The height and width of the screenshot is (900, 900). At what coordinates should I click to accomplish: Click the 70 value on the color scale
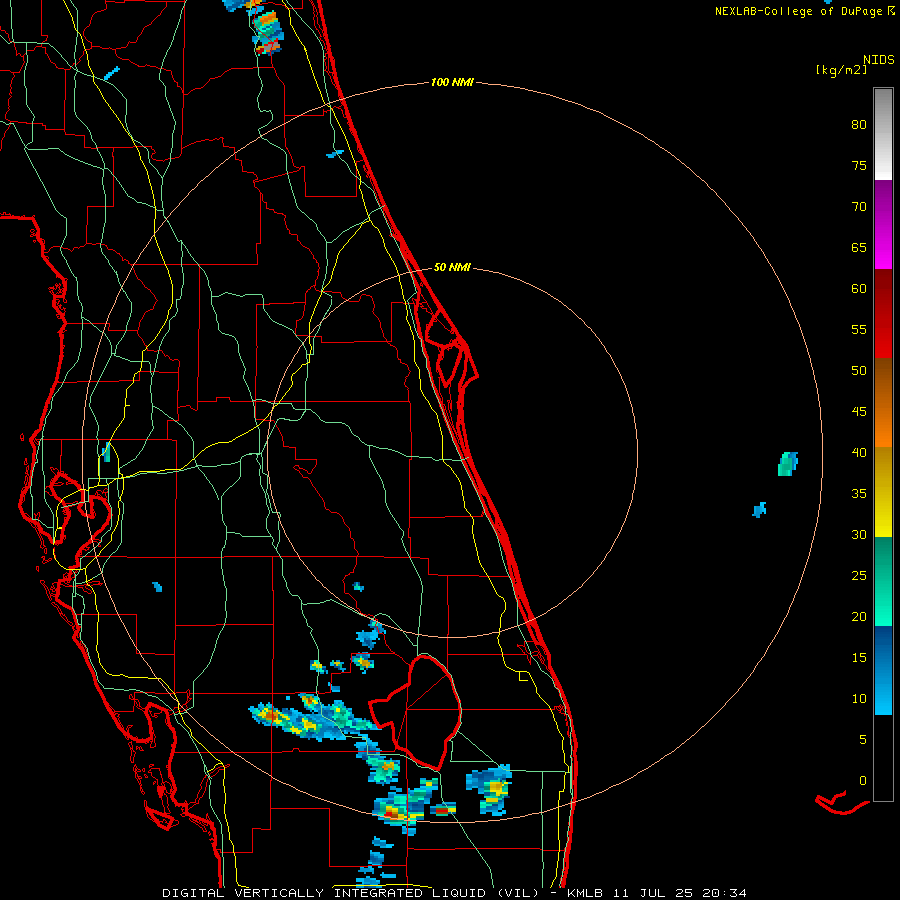coord(859,207)
